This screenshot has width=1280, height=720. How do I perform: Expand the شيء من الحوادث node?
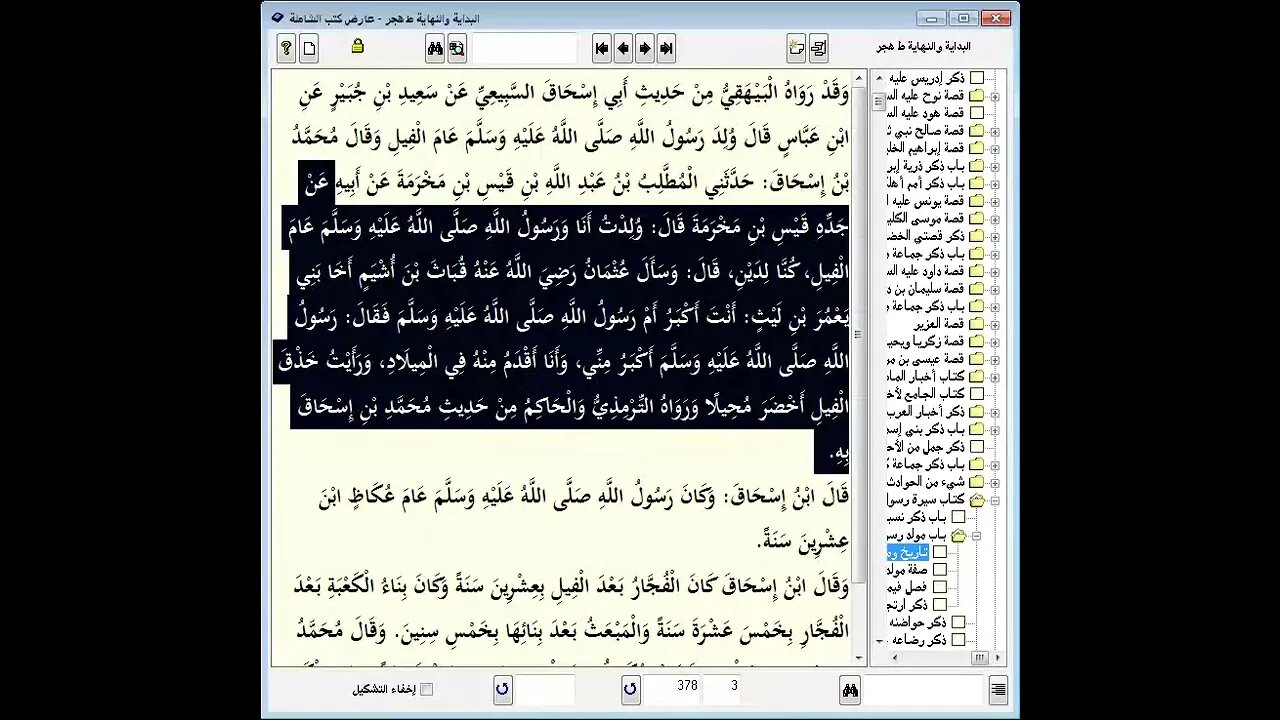tap(995, 482)
